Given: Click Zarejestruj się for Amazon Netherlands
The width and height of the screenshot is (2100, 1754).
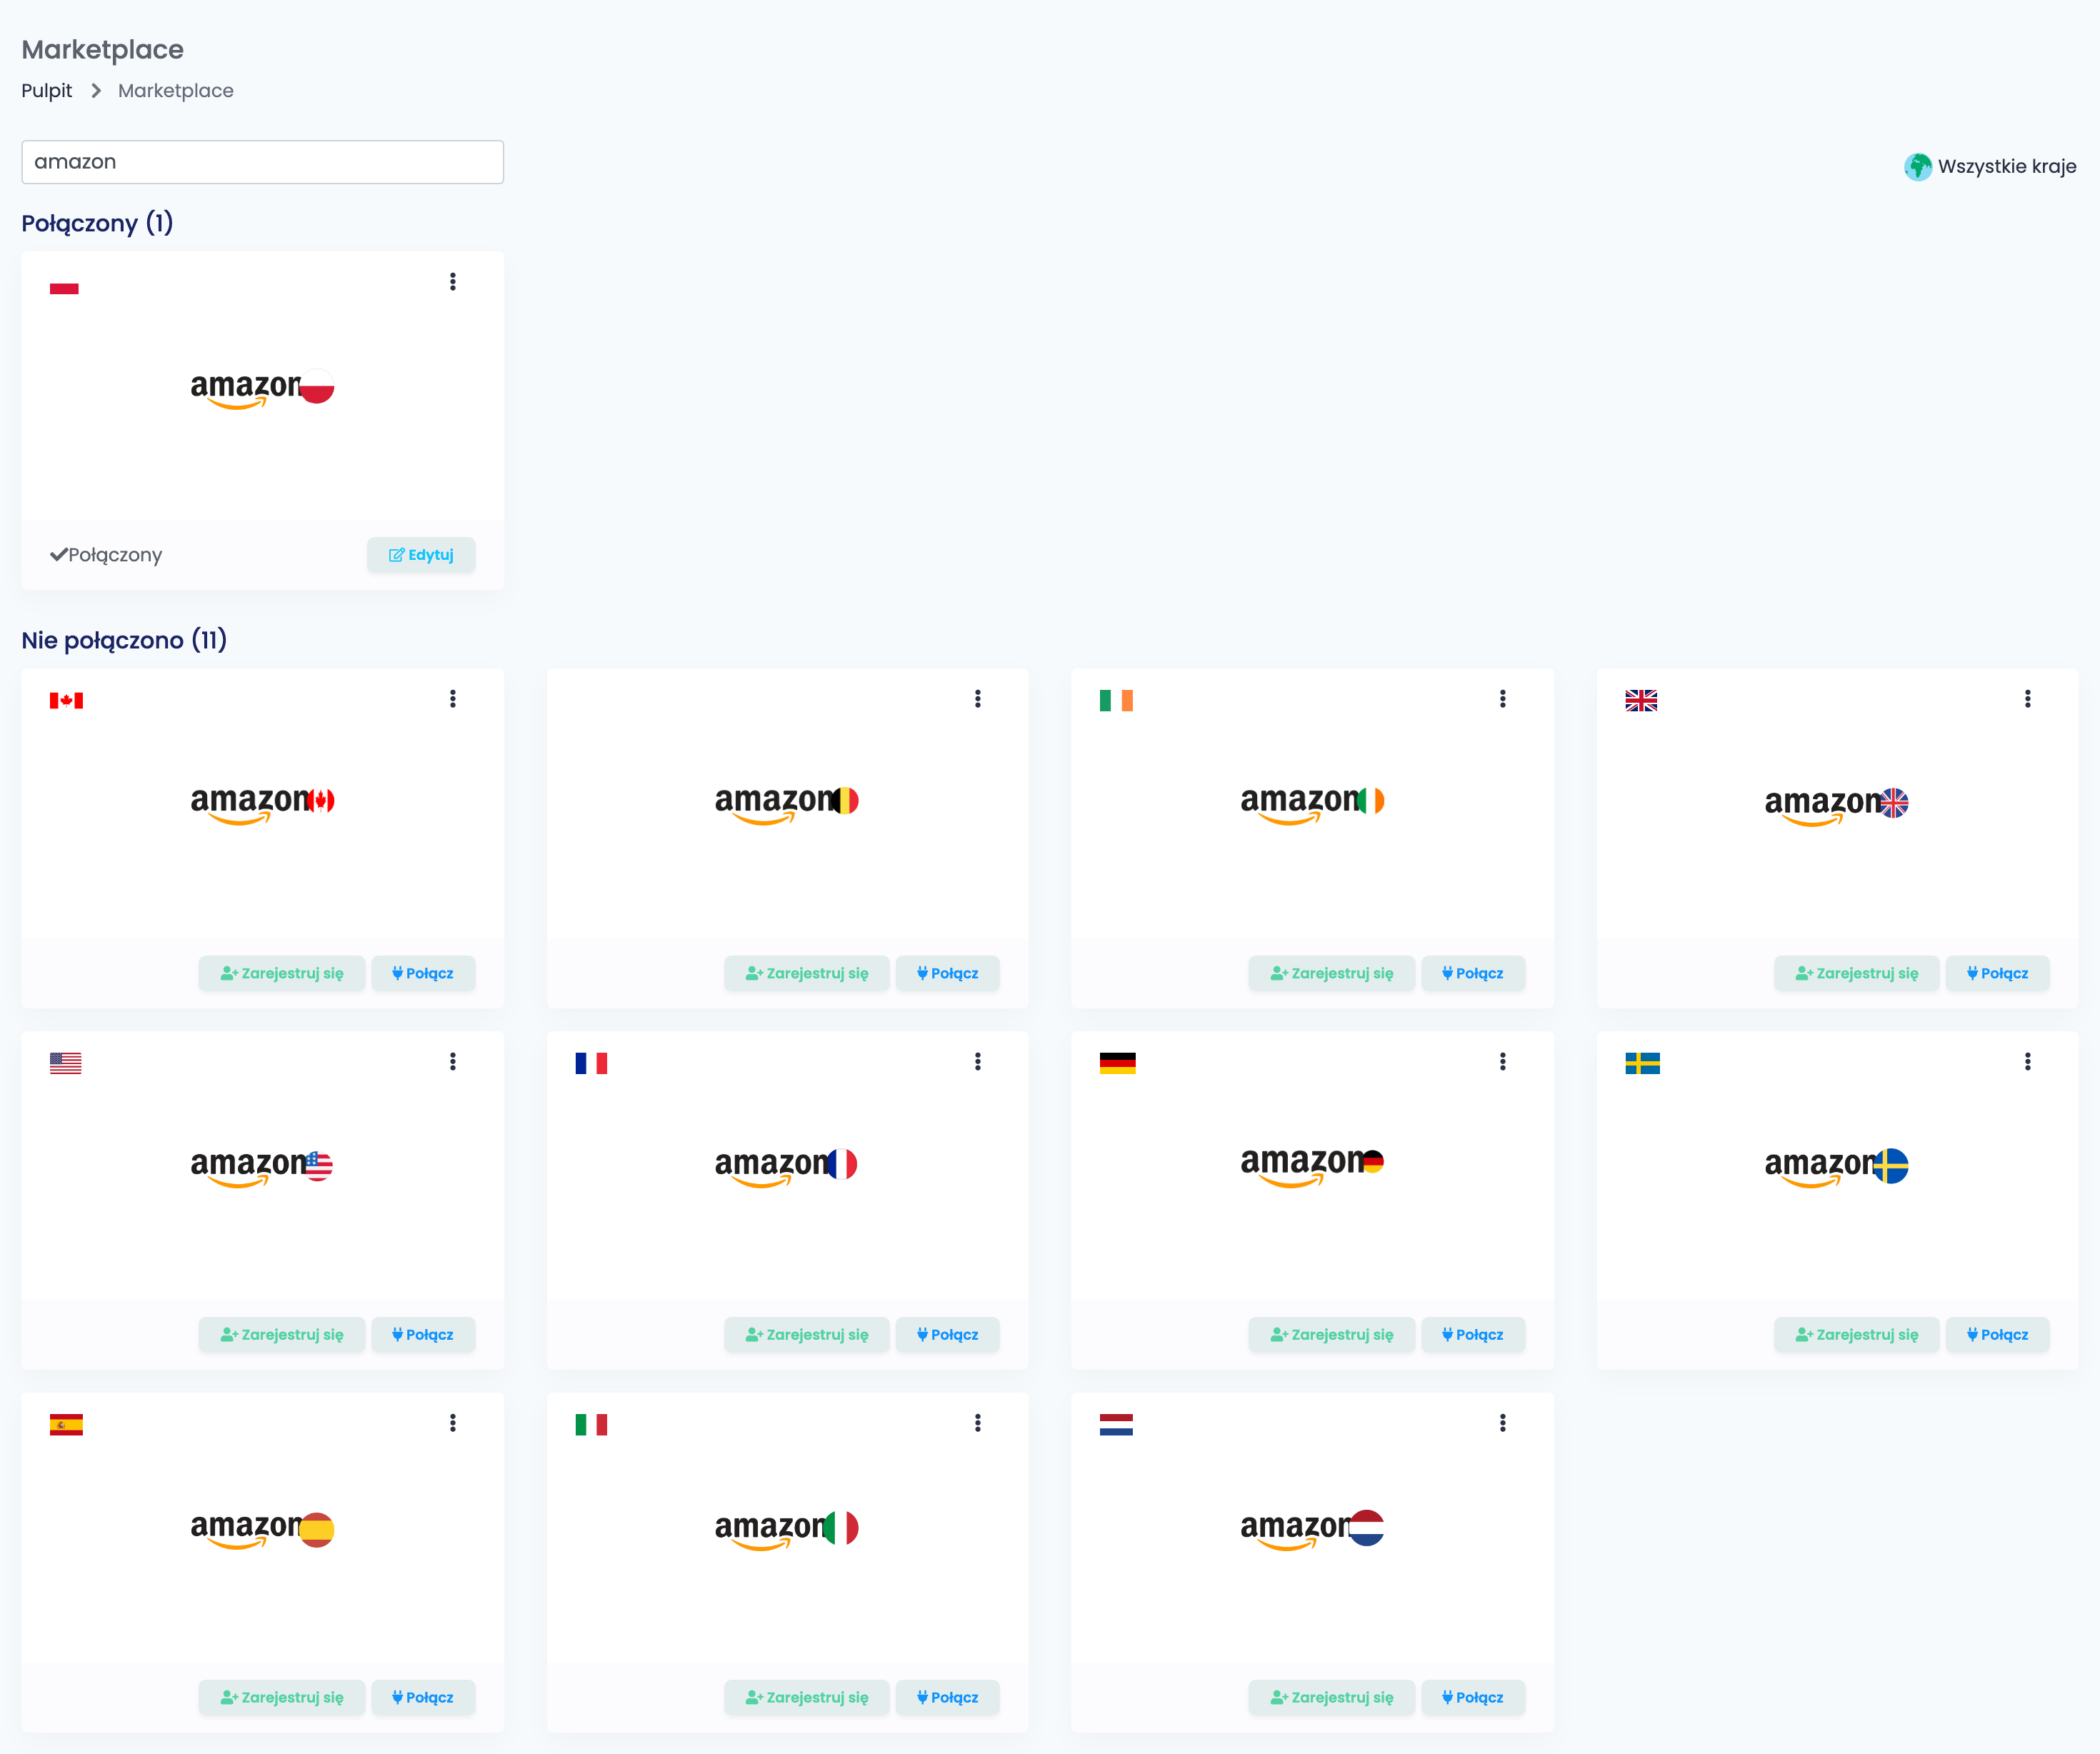Looking at the screenshot, I should point(1332,1697).
